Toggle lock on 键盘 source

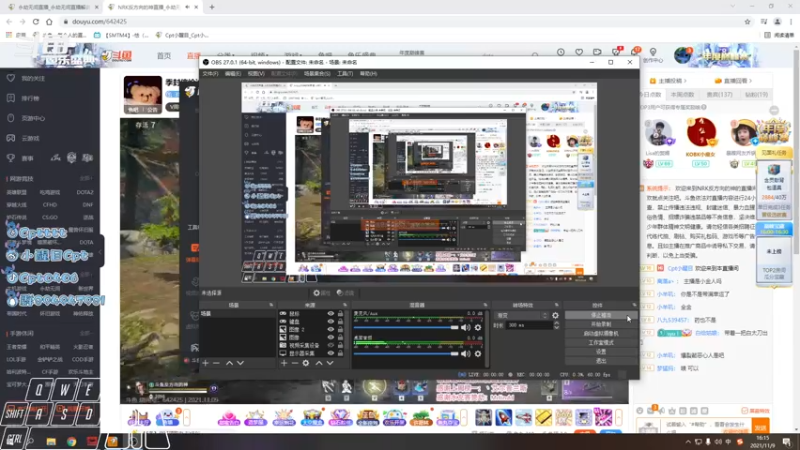(x=340, y=321)
